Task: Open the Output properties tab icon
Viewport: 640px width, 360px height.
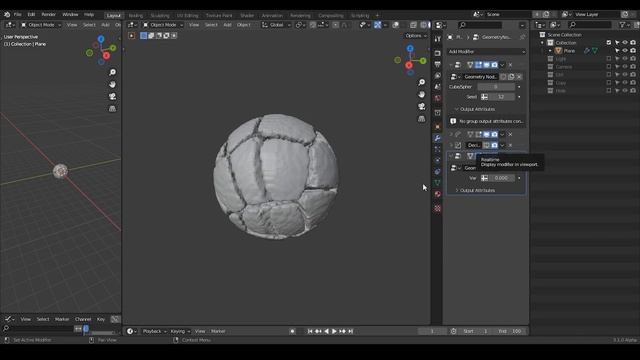Action: point(438,64)
